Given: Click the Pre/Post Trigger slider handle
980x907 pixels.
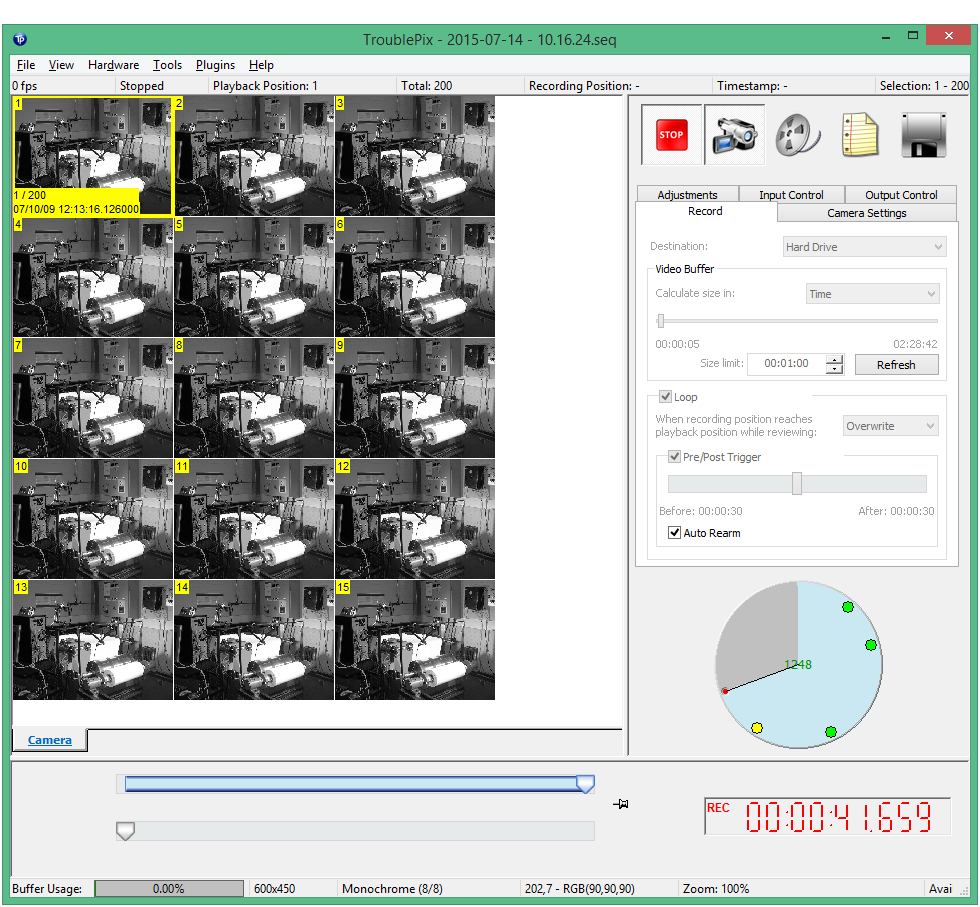Looking at the screenshot, I should pos(797,484).
